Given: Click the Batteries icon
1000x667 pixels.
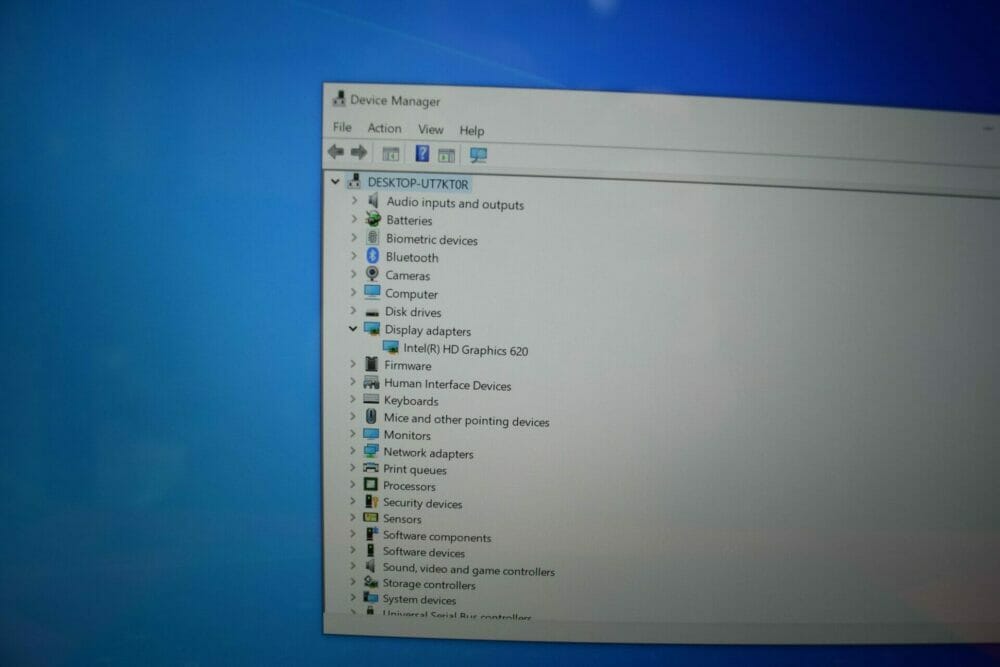Looking at the screenshot, I should (x=373, y=219).
